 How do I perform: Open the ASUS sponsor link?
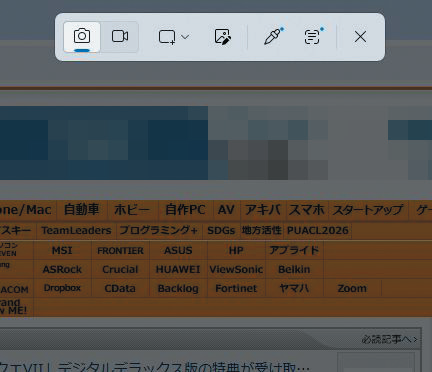tap(178, 250)
